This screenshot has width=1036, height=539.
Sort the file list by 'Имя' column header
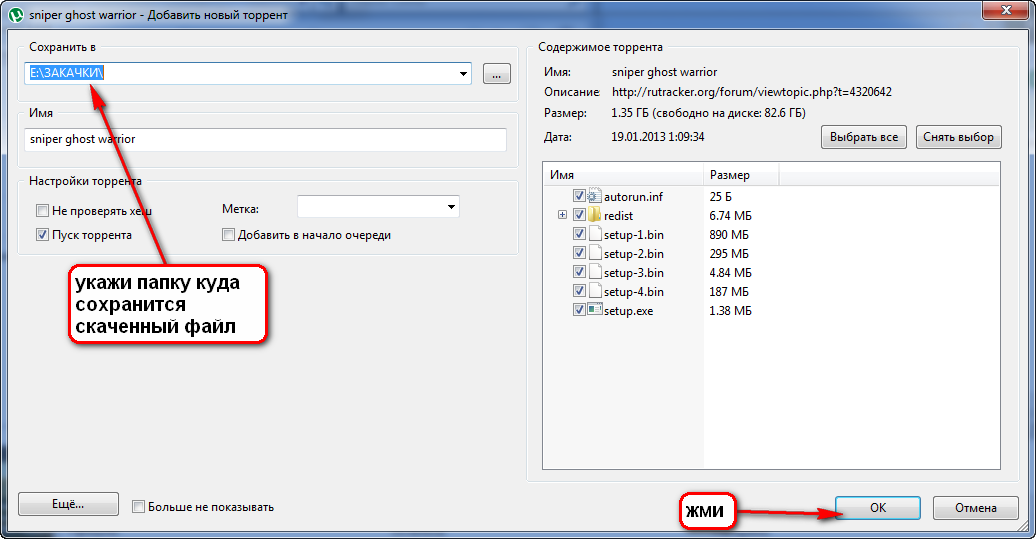click(x=623, y=175)
